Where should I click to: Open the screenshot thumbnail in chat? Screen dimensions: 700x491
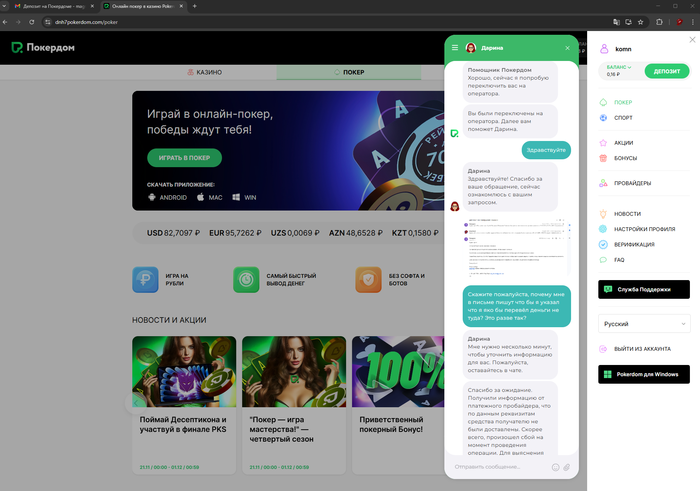point(517,247)
